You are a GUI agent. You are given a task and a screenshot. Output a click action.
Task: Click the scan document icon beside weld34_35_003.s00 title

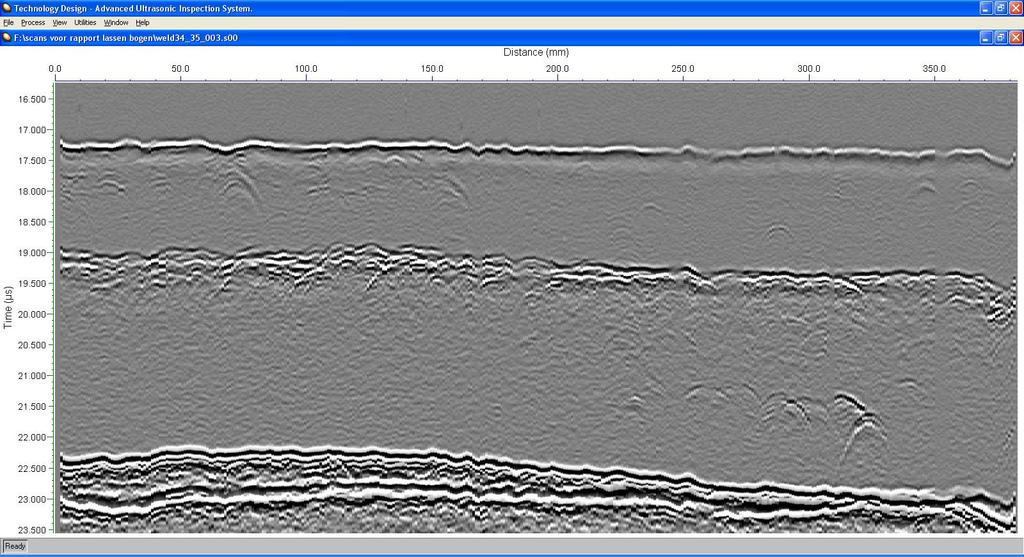[x=7, y=37]
